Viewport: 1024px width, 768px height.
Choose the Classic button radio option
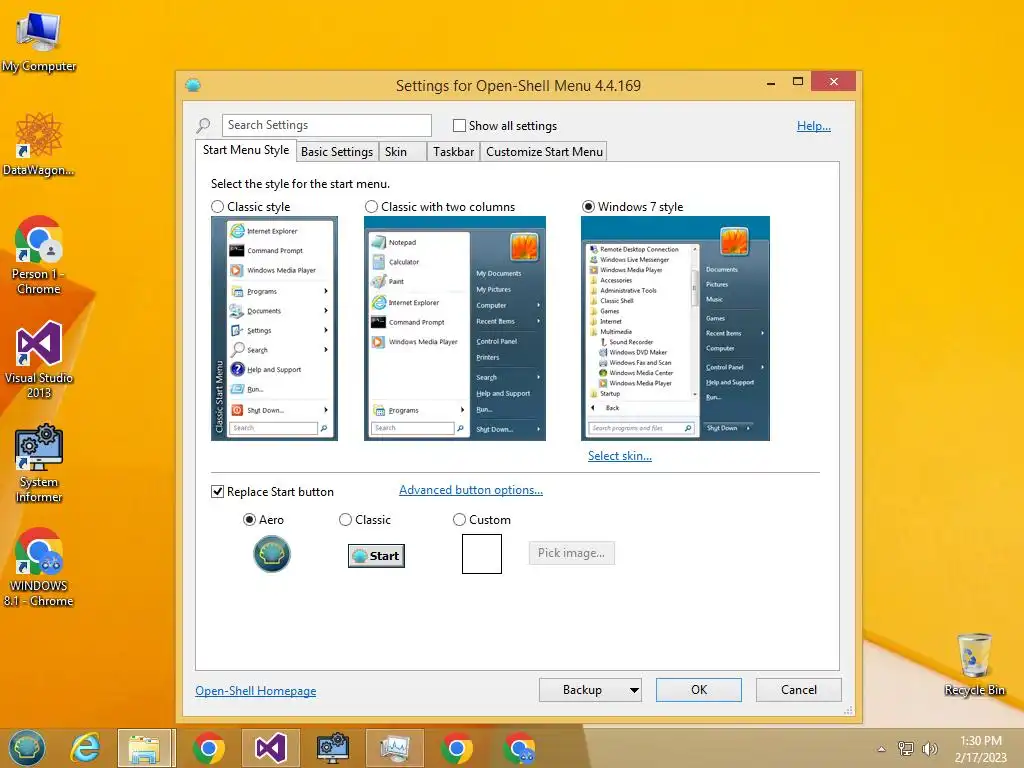[345, 520]
